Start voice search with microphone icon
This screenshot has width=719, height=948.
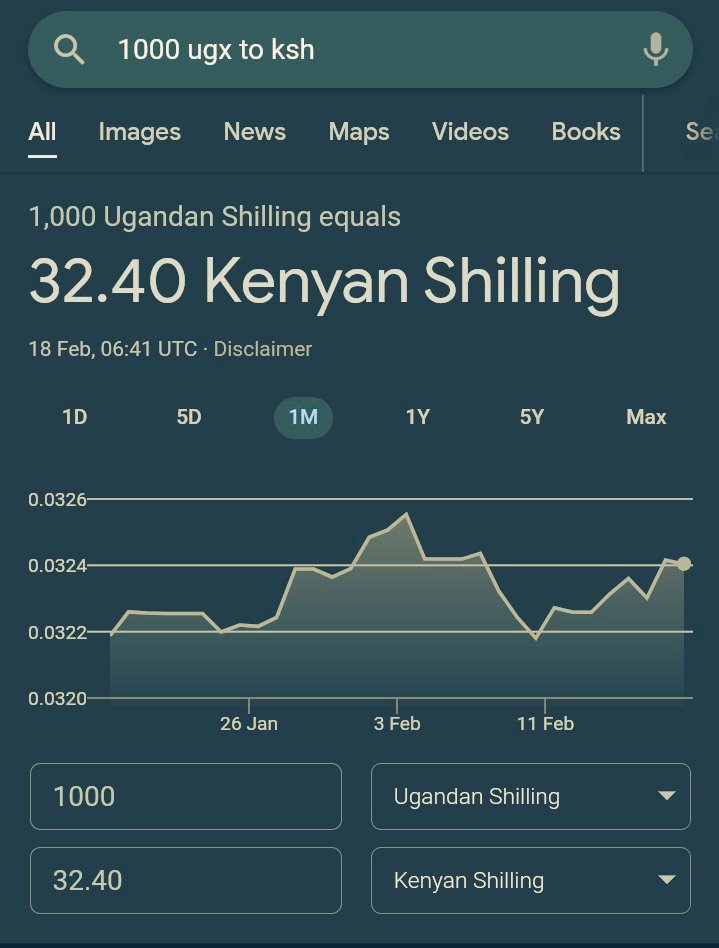656,50
